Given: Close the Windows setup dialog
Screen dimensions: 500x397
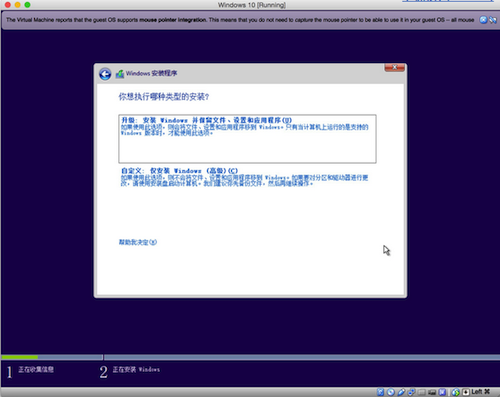Looking at the screenshot, I should pyautogui.click(x=394, y=68).
